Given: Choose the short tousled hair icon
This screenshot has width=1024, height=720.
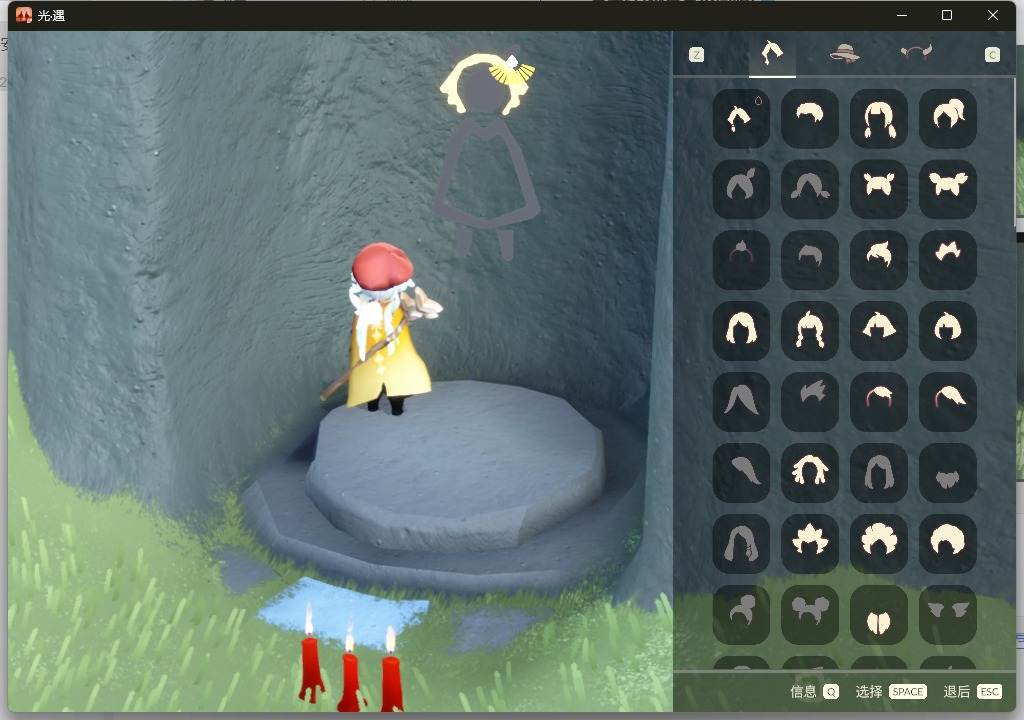Looking at the screenshot, I should click(810, 118).
